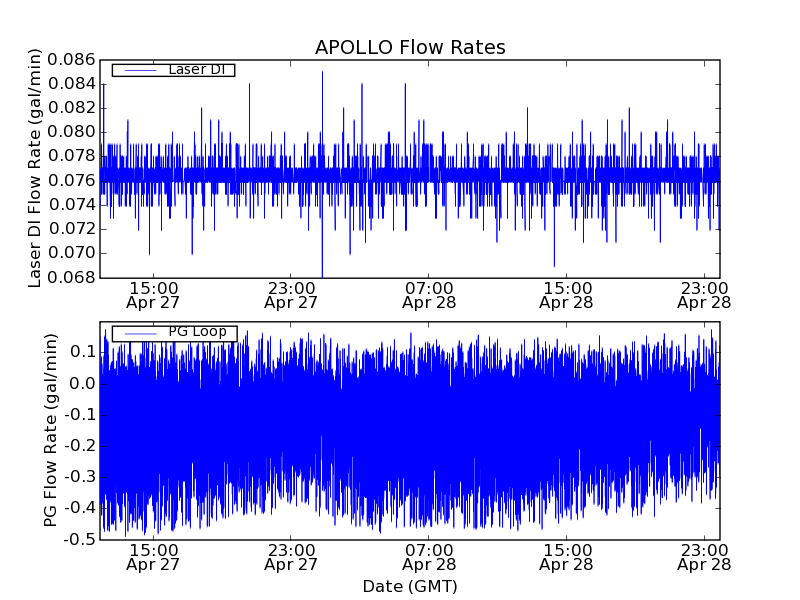
Task: Click the blue line sample in PG Loop legend
Action: pos(140,334)
